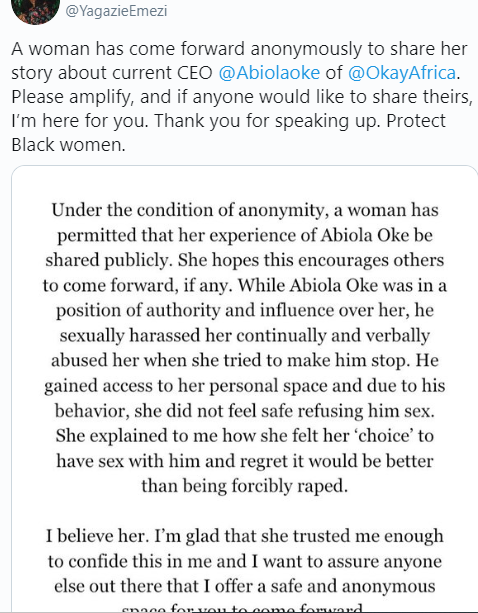478x613 pixels.
Task: Click the tweet line starting "A woman has come forward"
Action: pos(239,49)
